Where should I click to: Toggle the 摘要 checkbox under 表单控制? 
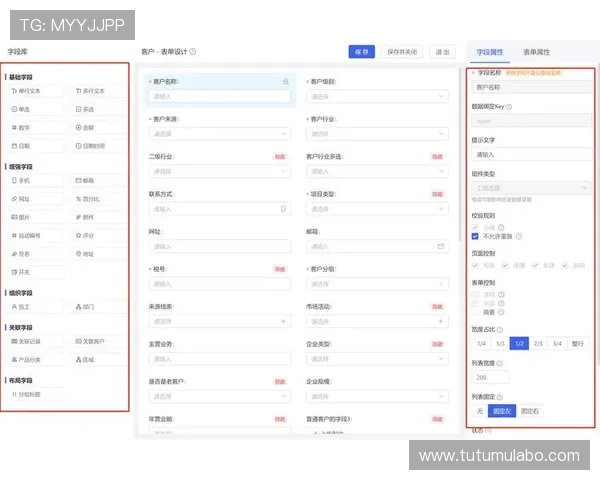(x=475, y=312)
